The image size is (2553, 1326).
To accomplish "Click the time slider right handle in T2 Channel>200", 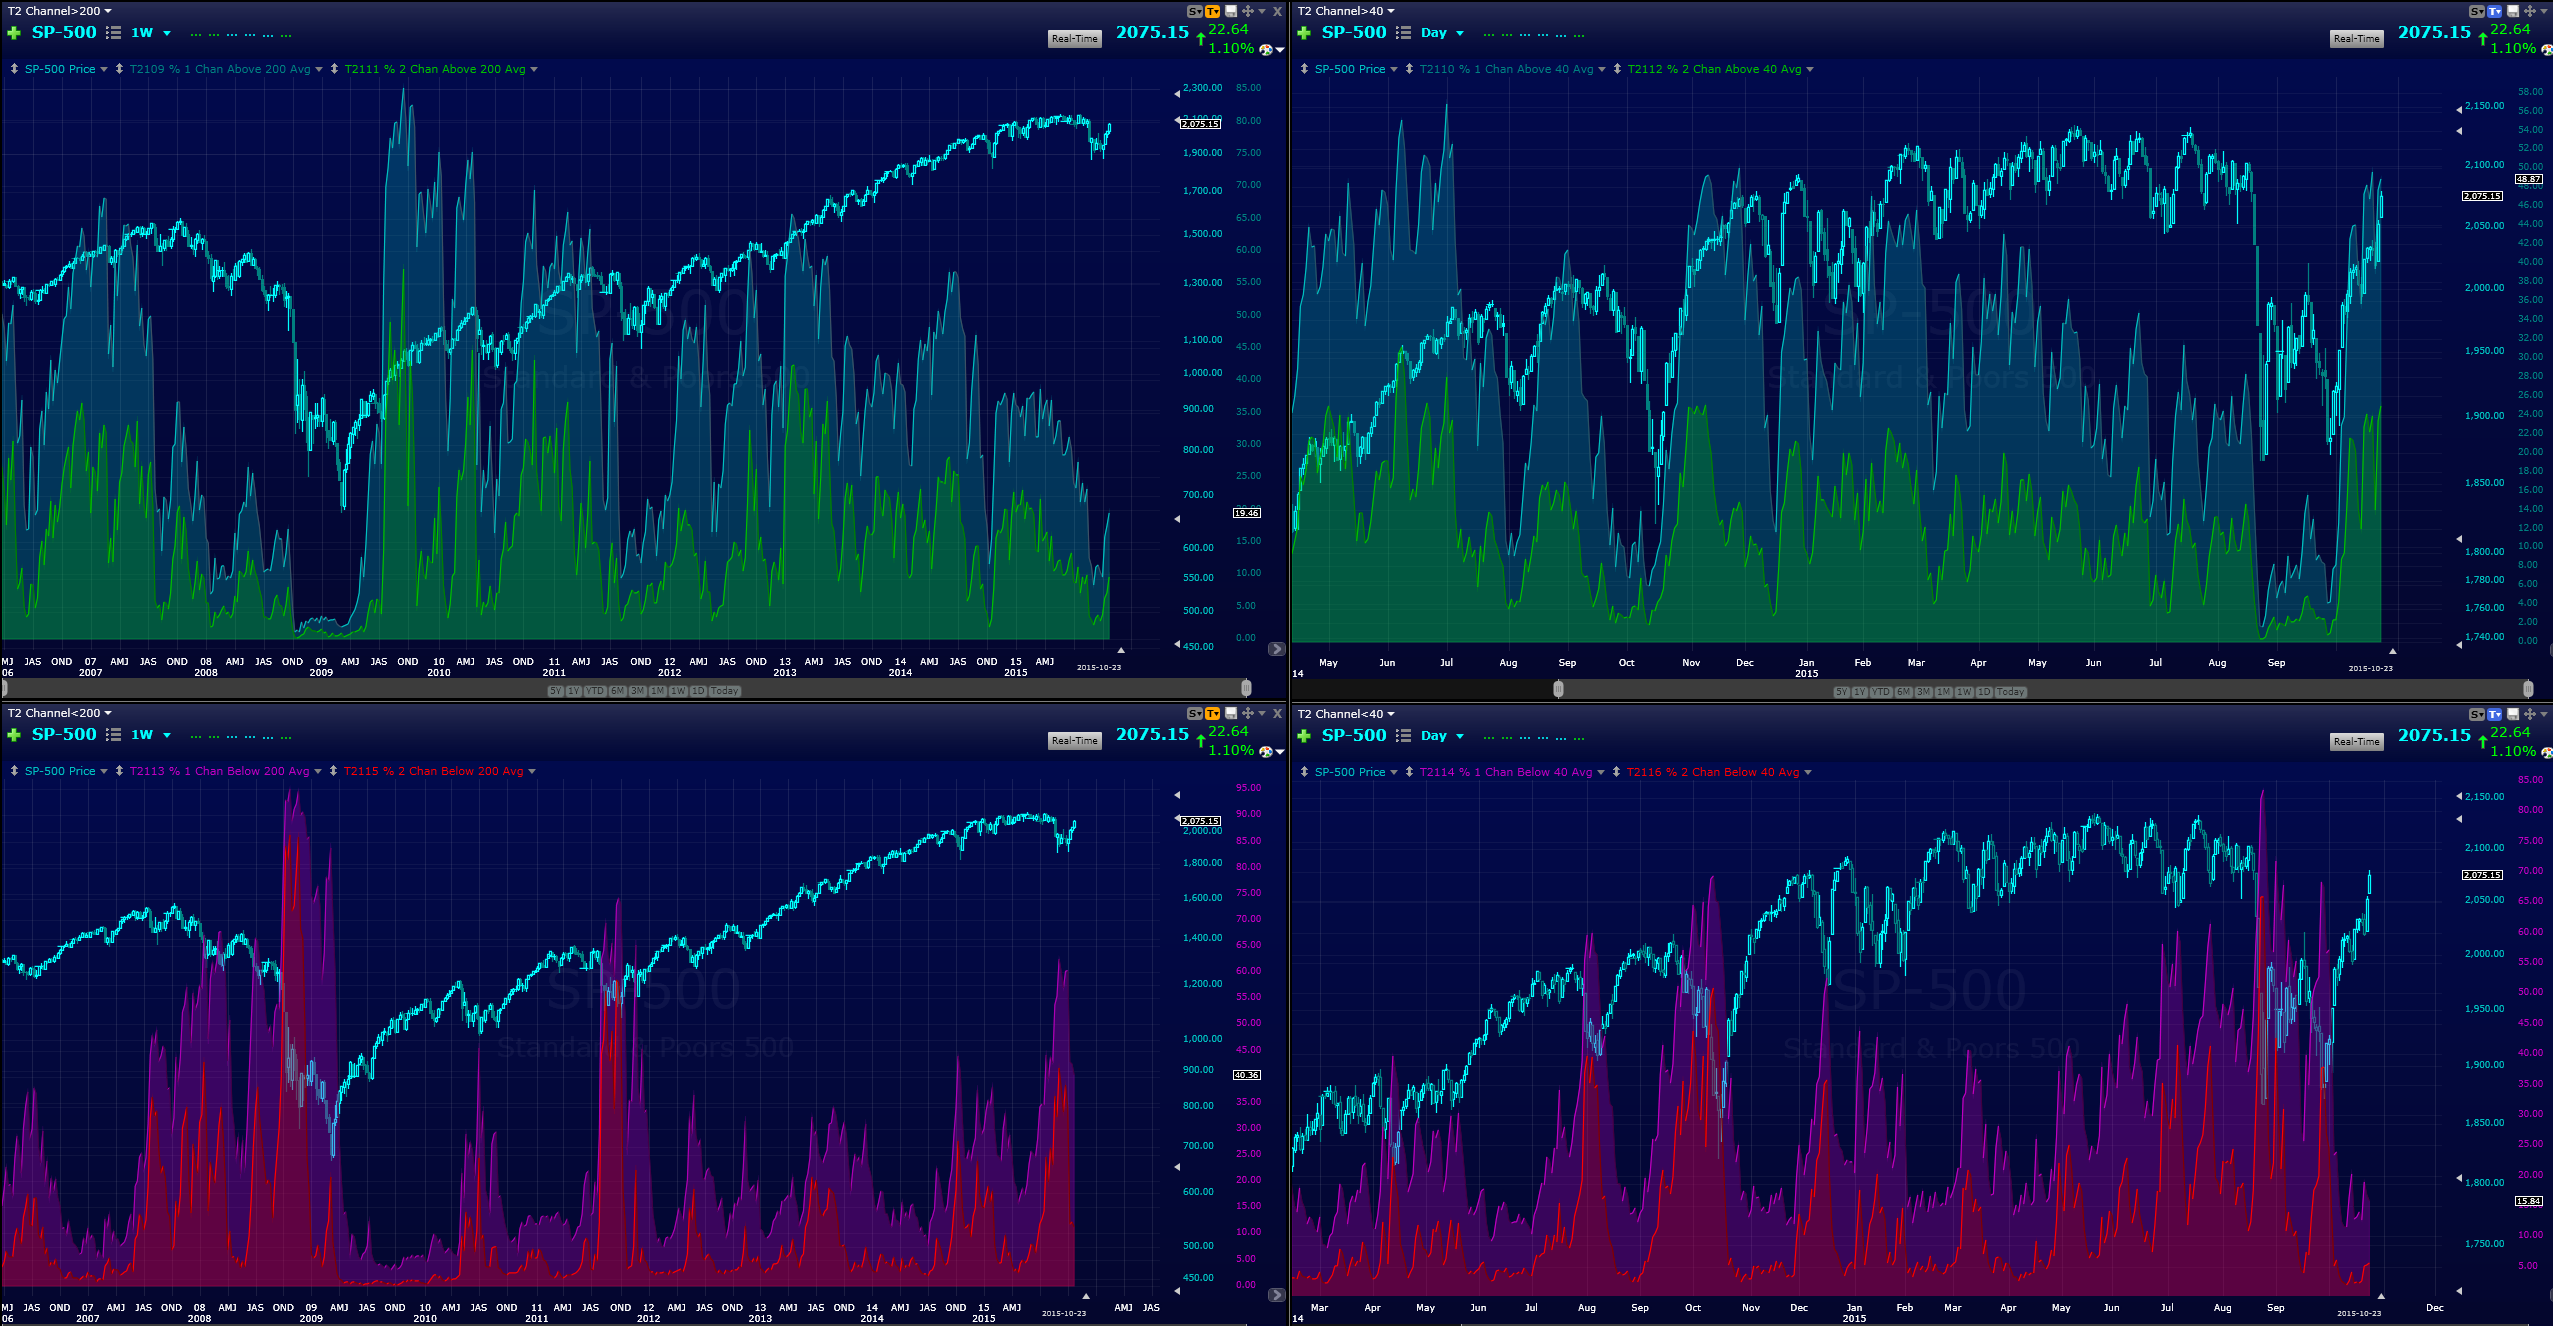I will tap(1246, 688).
